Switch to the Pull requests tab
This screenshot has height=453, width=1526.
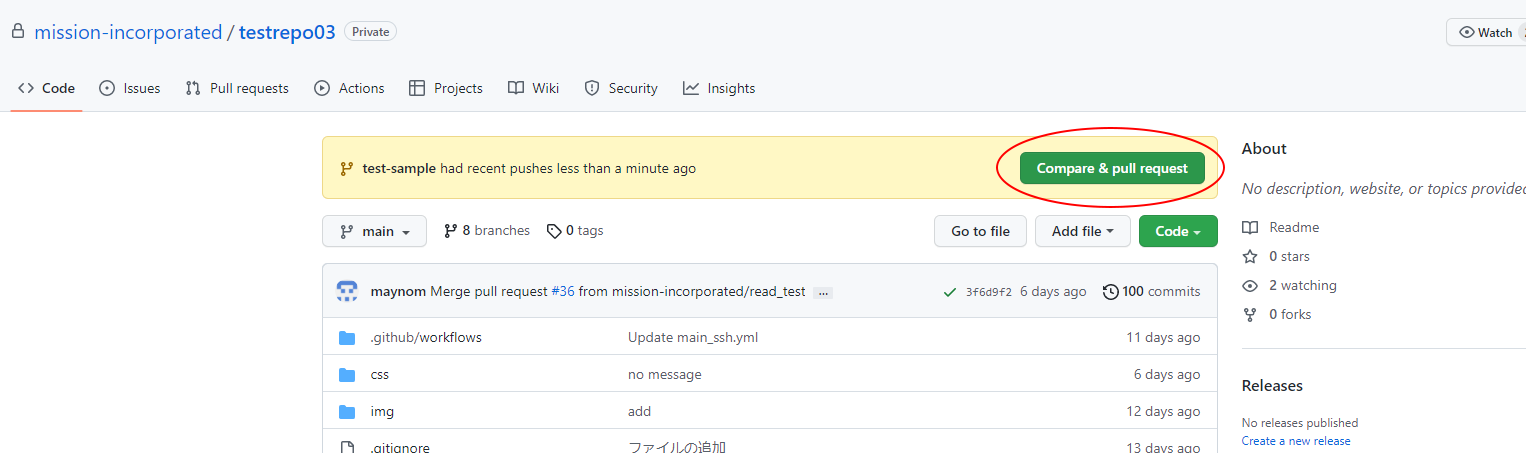[237, 88]
